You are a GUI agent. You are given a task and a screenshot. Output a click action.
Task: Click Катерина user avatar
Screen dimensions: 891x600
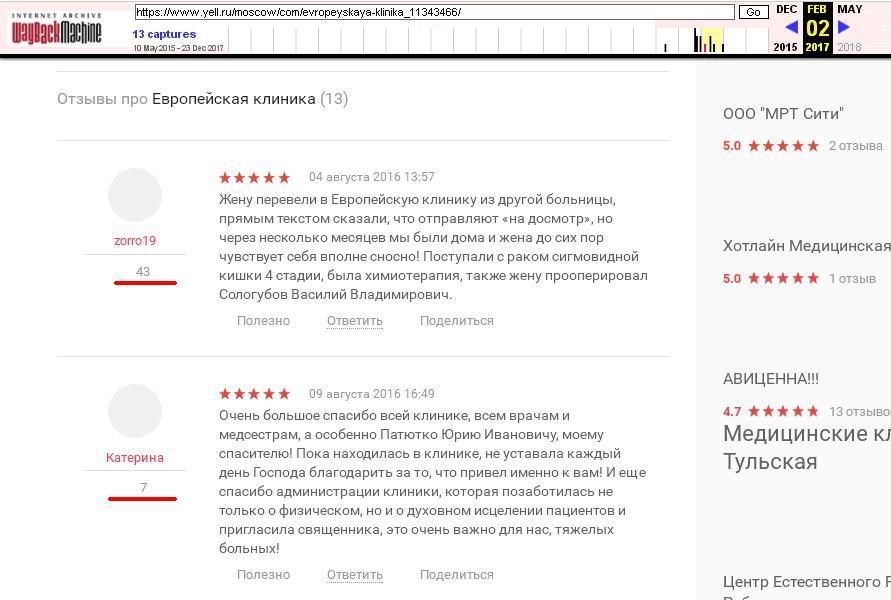(135, 411)
